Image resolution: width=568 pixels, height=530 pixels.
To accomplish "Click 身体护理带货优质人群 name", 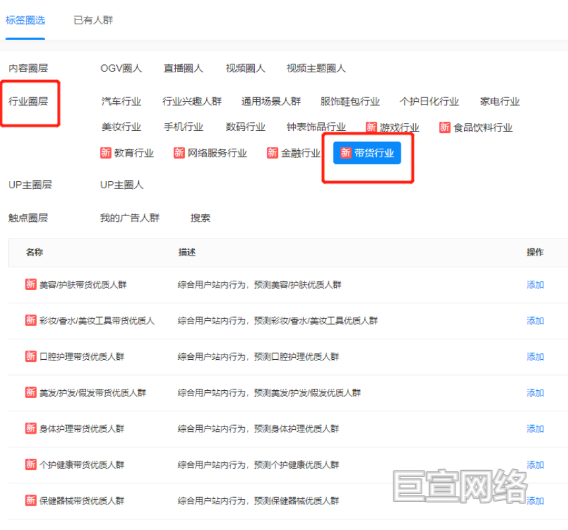I will pyautogui.click(x=82, y=429).
